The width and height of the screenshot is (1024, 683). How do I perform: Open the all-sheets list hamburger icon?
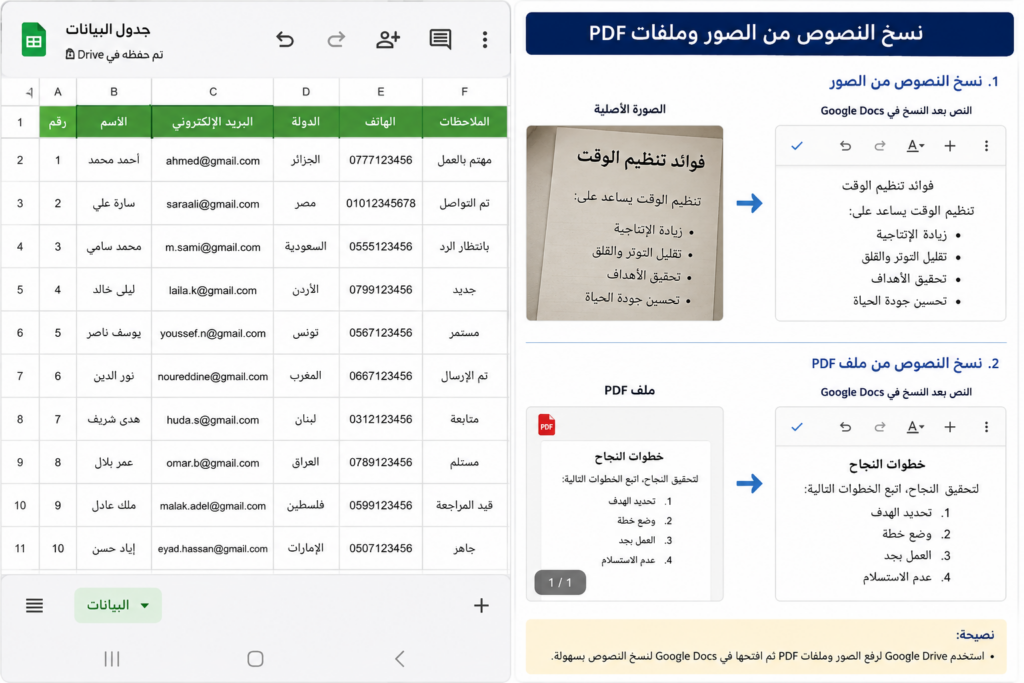[35, 605]
